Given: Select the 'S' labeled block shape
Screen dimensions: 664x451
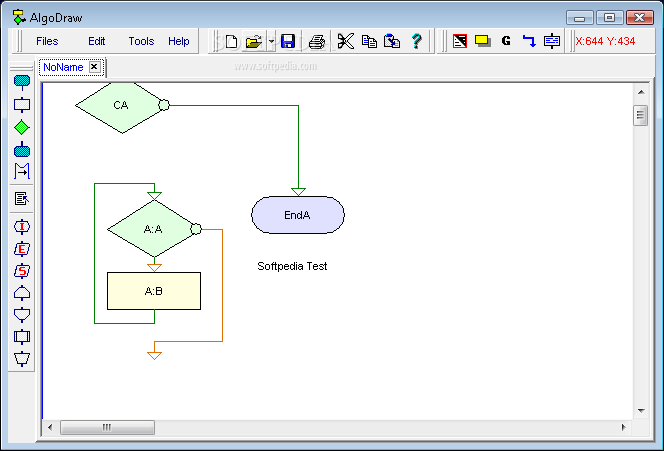Looking at the screenshot, I should pos(22,271).
